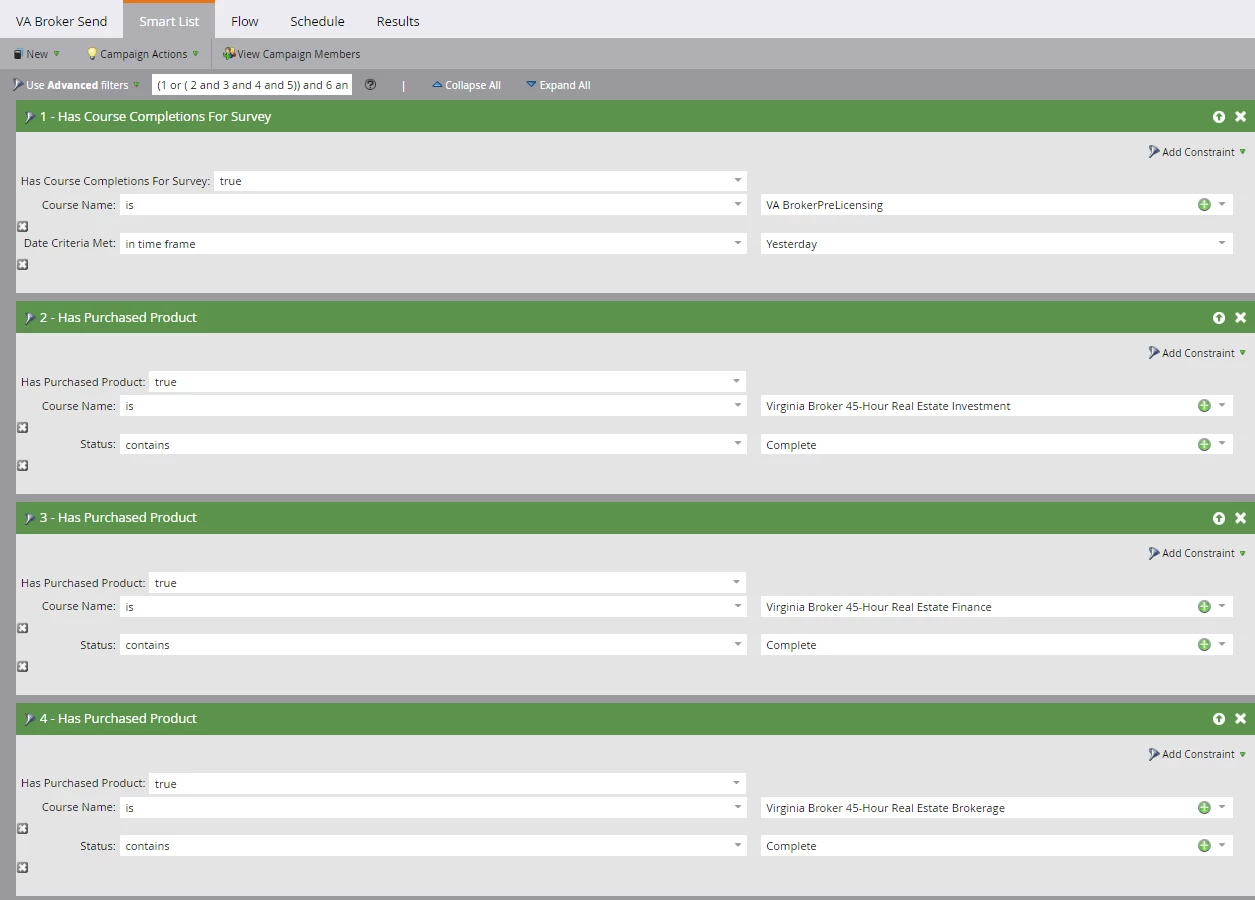Move filter 2 Has Purchased Product up
This screenshot has height=900, width=1255.
(x=1219, y=318)
